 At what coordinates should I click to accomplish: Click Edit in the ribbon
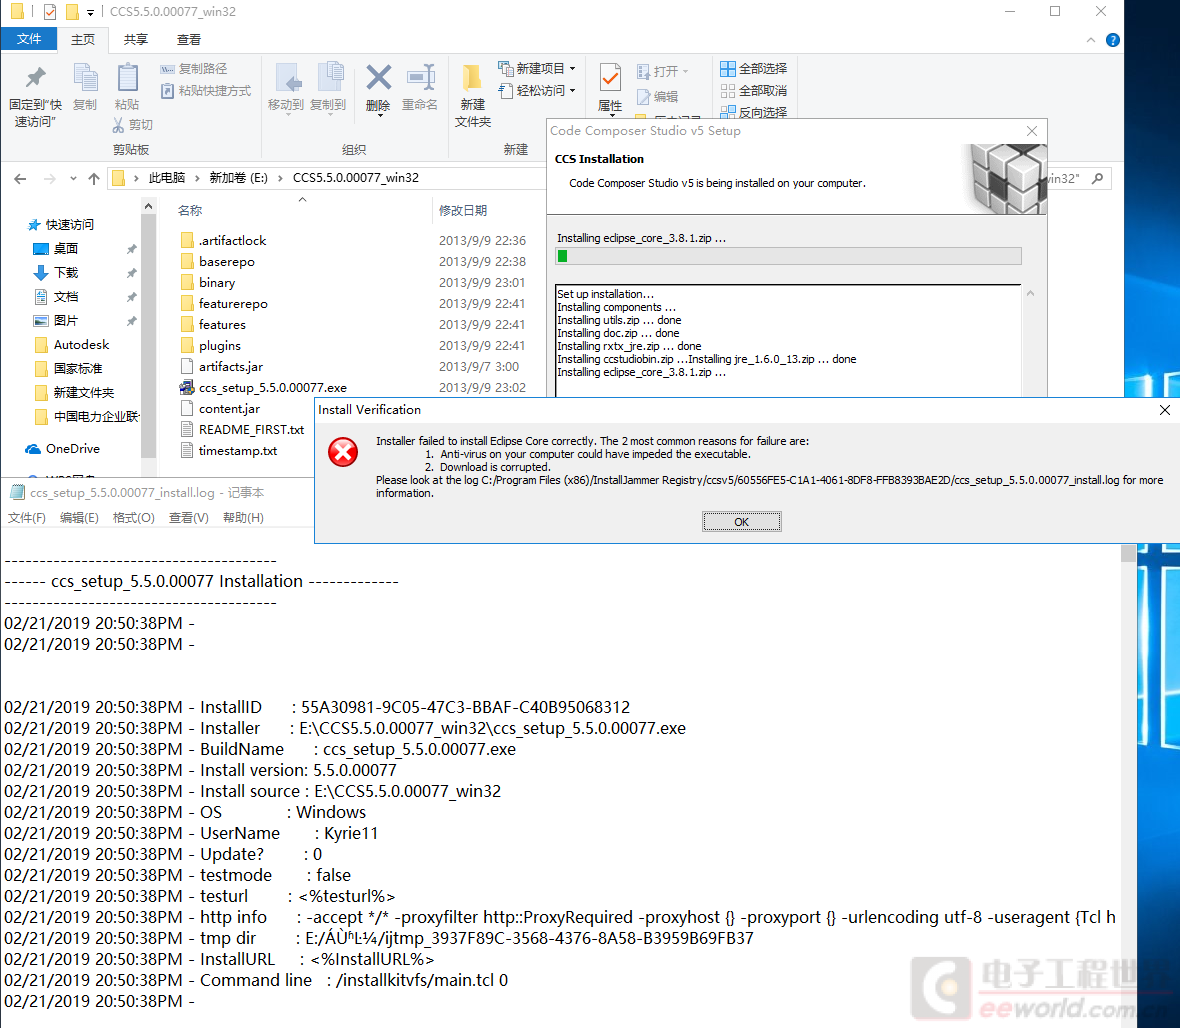coord(658,96)
